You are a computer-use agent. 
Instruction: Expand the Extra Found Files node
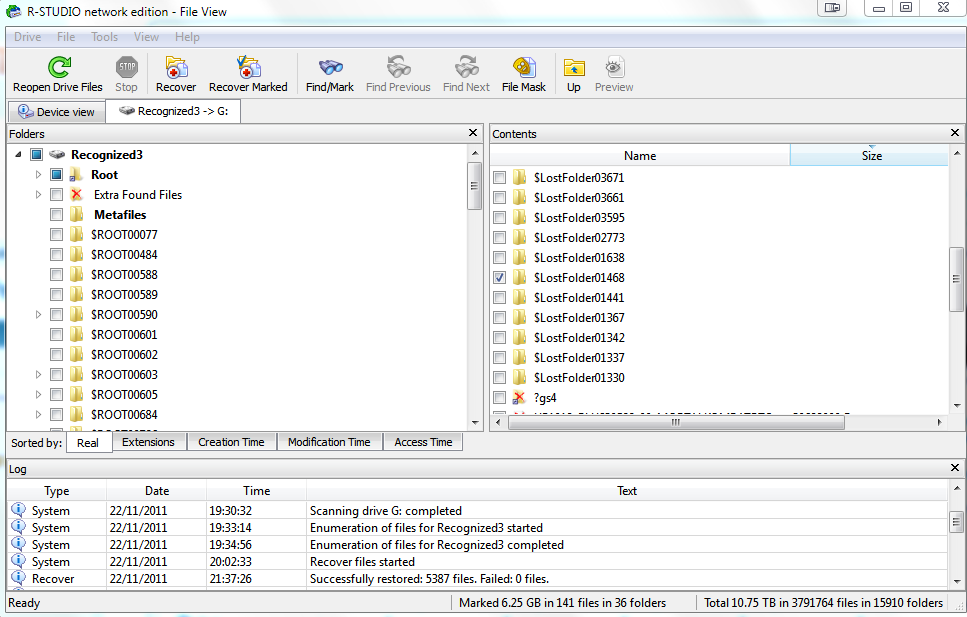pos(38,194)
